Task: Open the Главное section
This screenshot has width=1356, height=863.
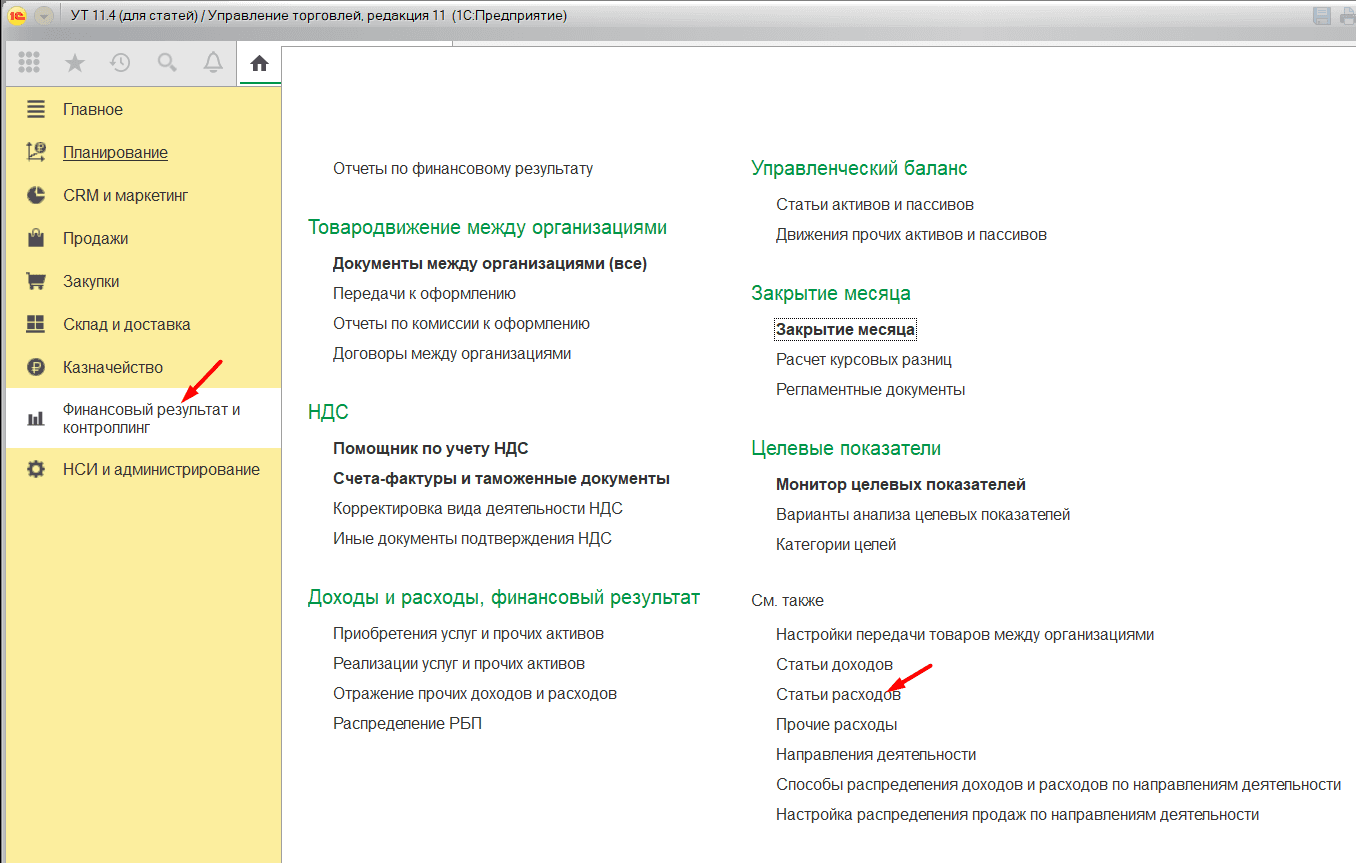Action: pyautogui.click(x=93, y=109)
